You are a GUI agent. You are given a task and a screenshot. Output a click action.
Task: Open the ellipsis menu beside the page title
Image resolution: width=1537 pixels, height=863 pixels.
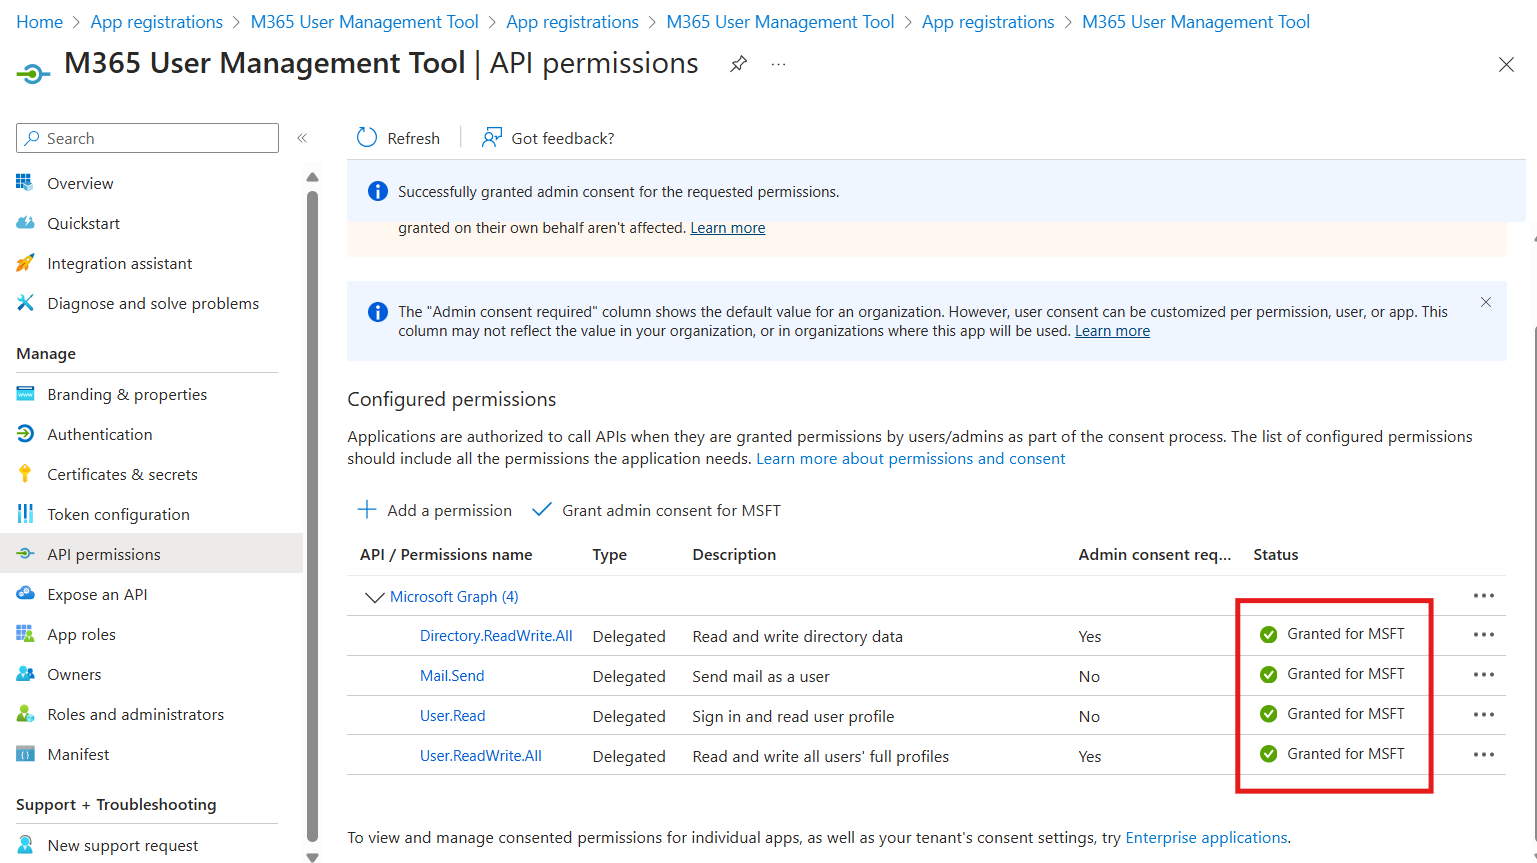(x=778, y=64)
